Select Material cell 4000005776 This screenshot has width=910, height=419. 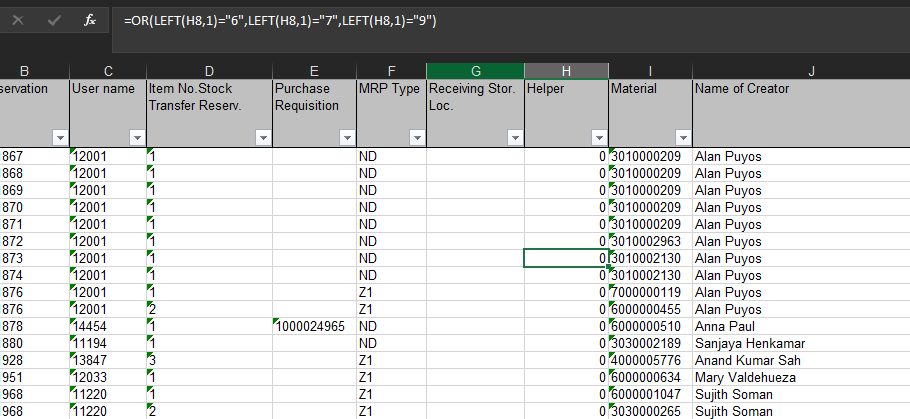pos(650,360)
